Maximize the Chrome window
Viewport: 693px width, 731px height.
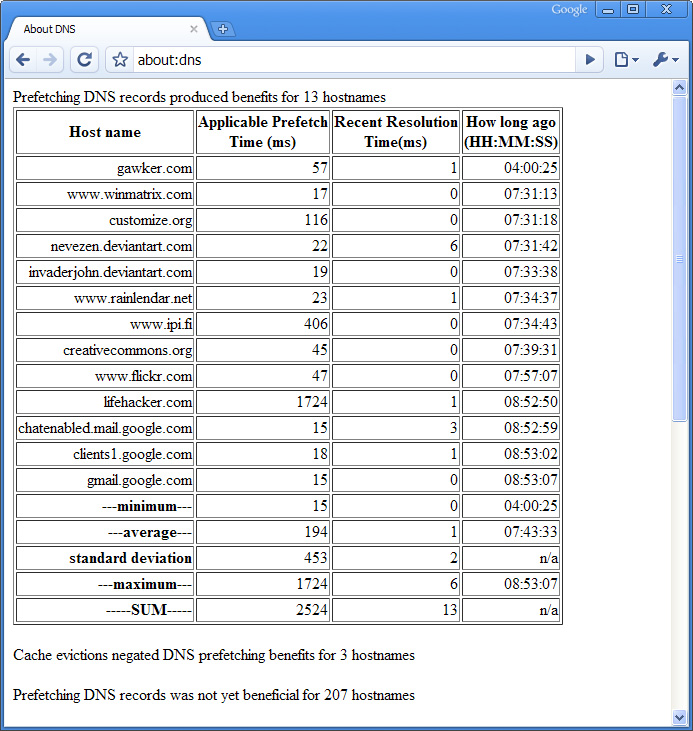(632, 10)
